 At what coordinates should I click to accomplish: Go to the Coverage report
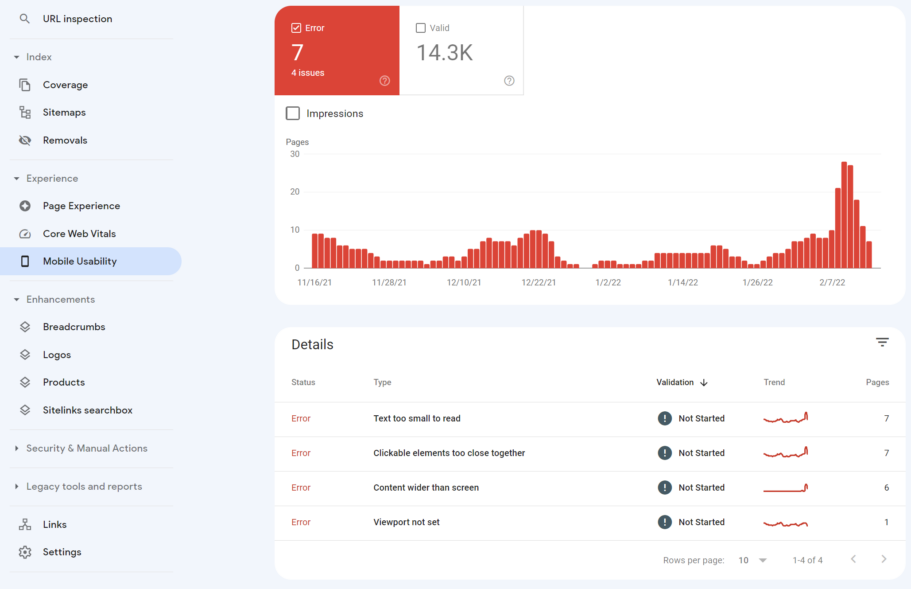pos(65,85)
